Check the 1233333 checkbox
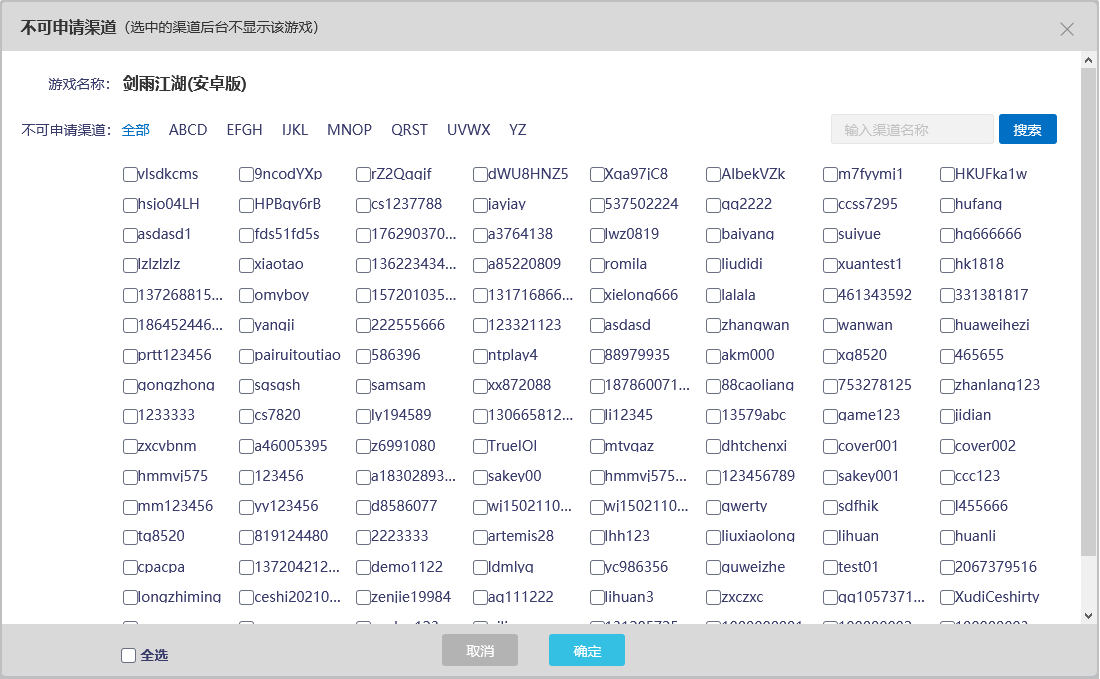This screenshot has width=1100, height=679. pyautogui.click(x=130, y=417)
